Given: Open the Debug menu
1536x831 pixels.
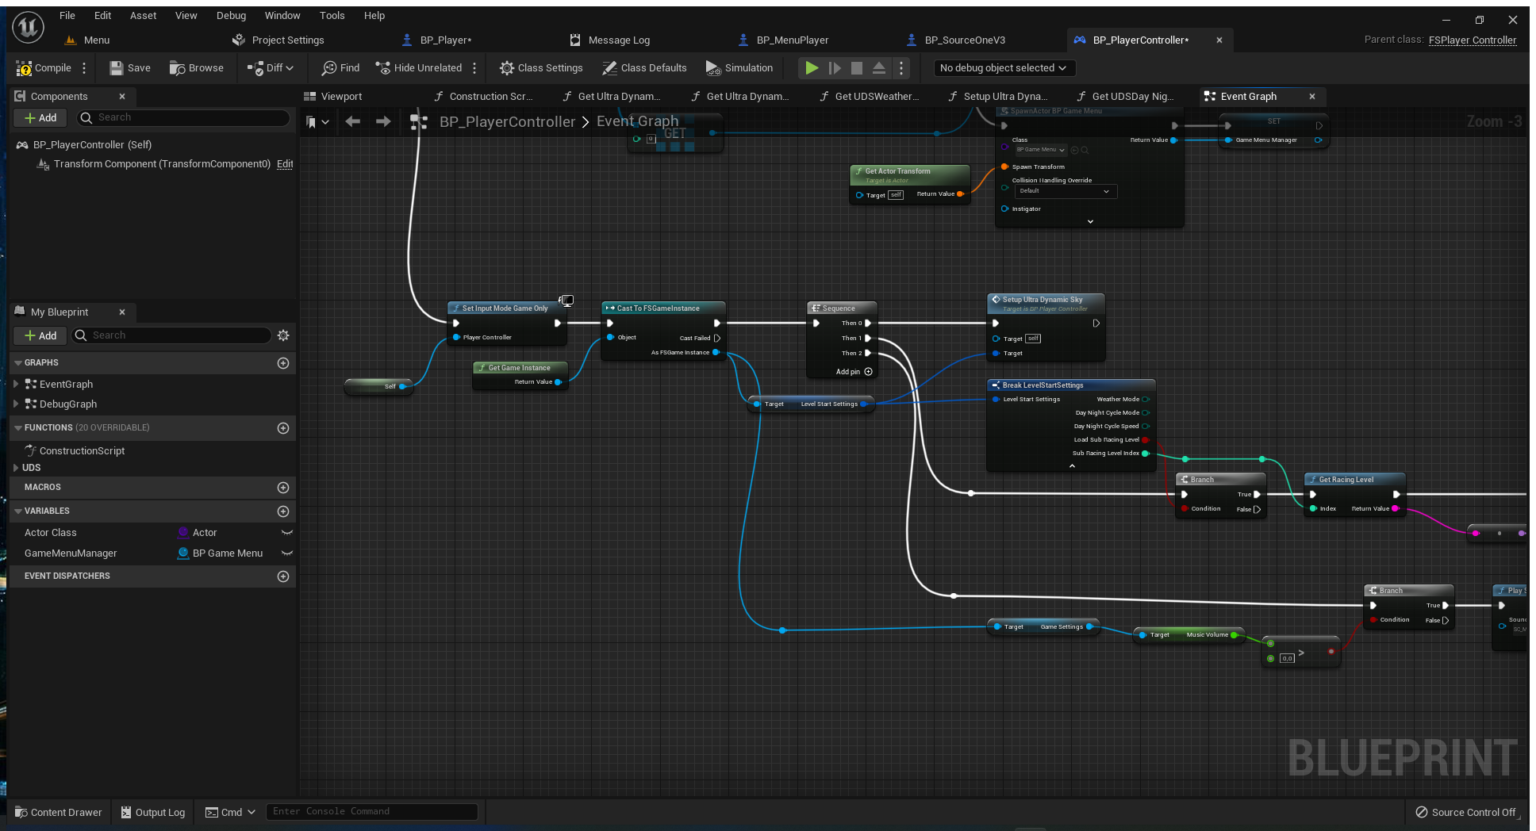Looking at the screenshot, I should [231, 16].
